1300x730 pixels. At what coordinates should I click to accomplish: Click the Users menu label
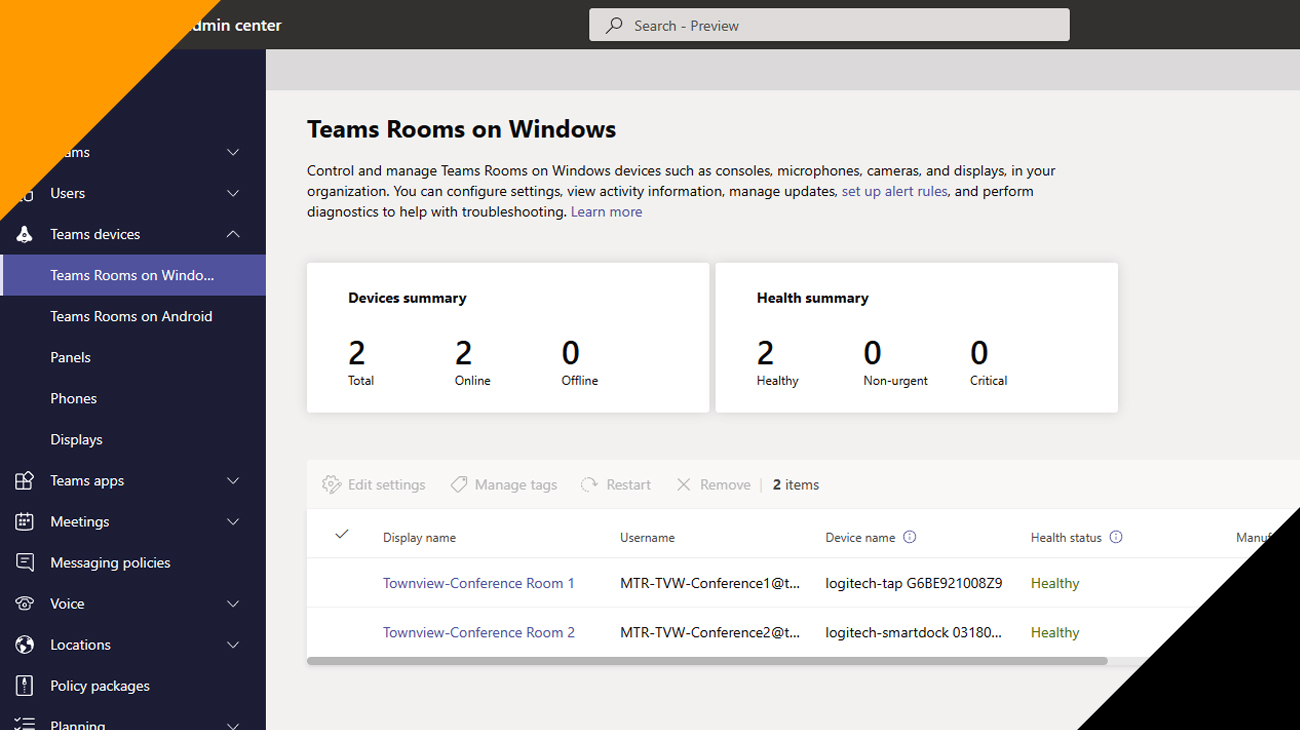(x=68, y=193)
